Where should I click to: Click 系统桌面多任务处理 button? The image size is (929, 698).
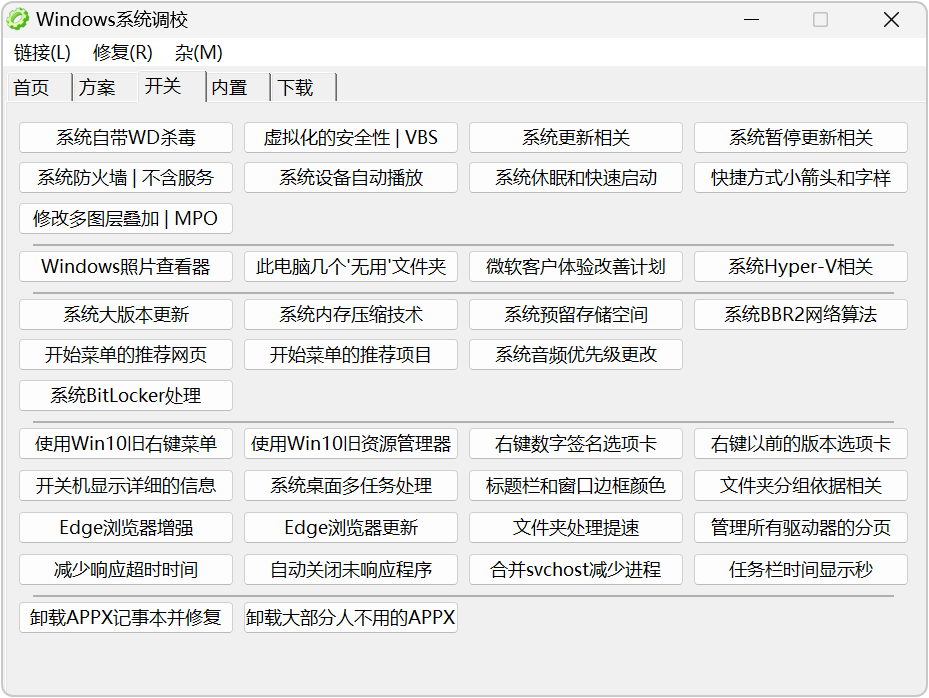pyautogui.click(x=351, y=486)
